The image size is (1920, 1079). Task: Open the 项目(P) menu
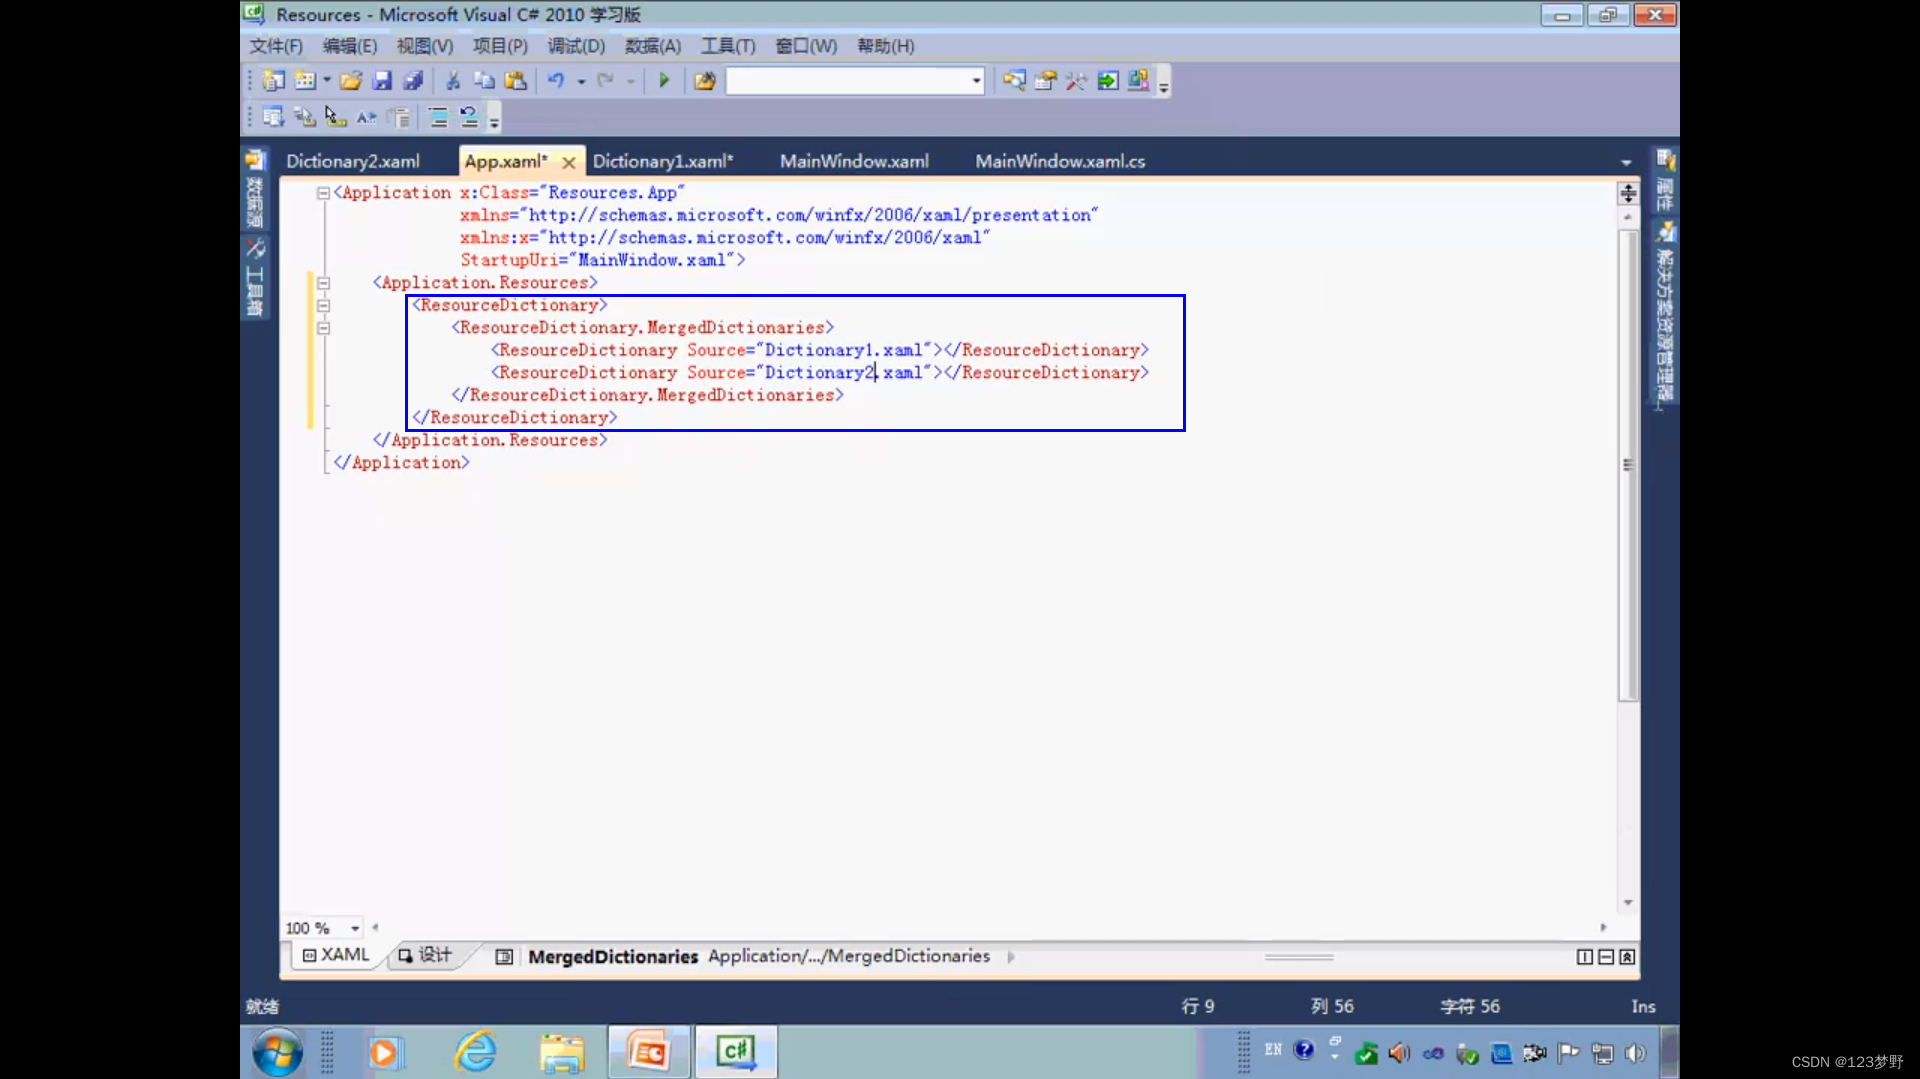click(500, 46)
